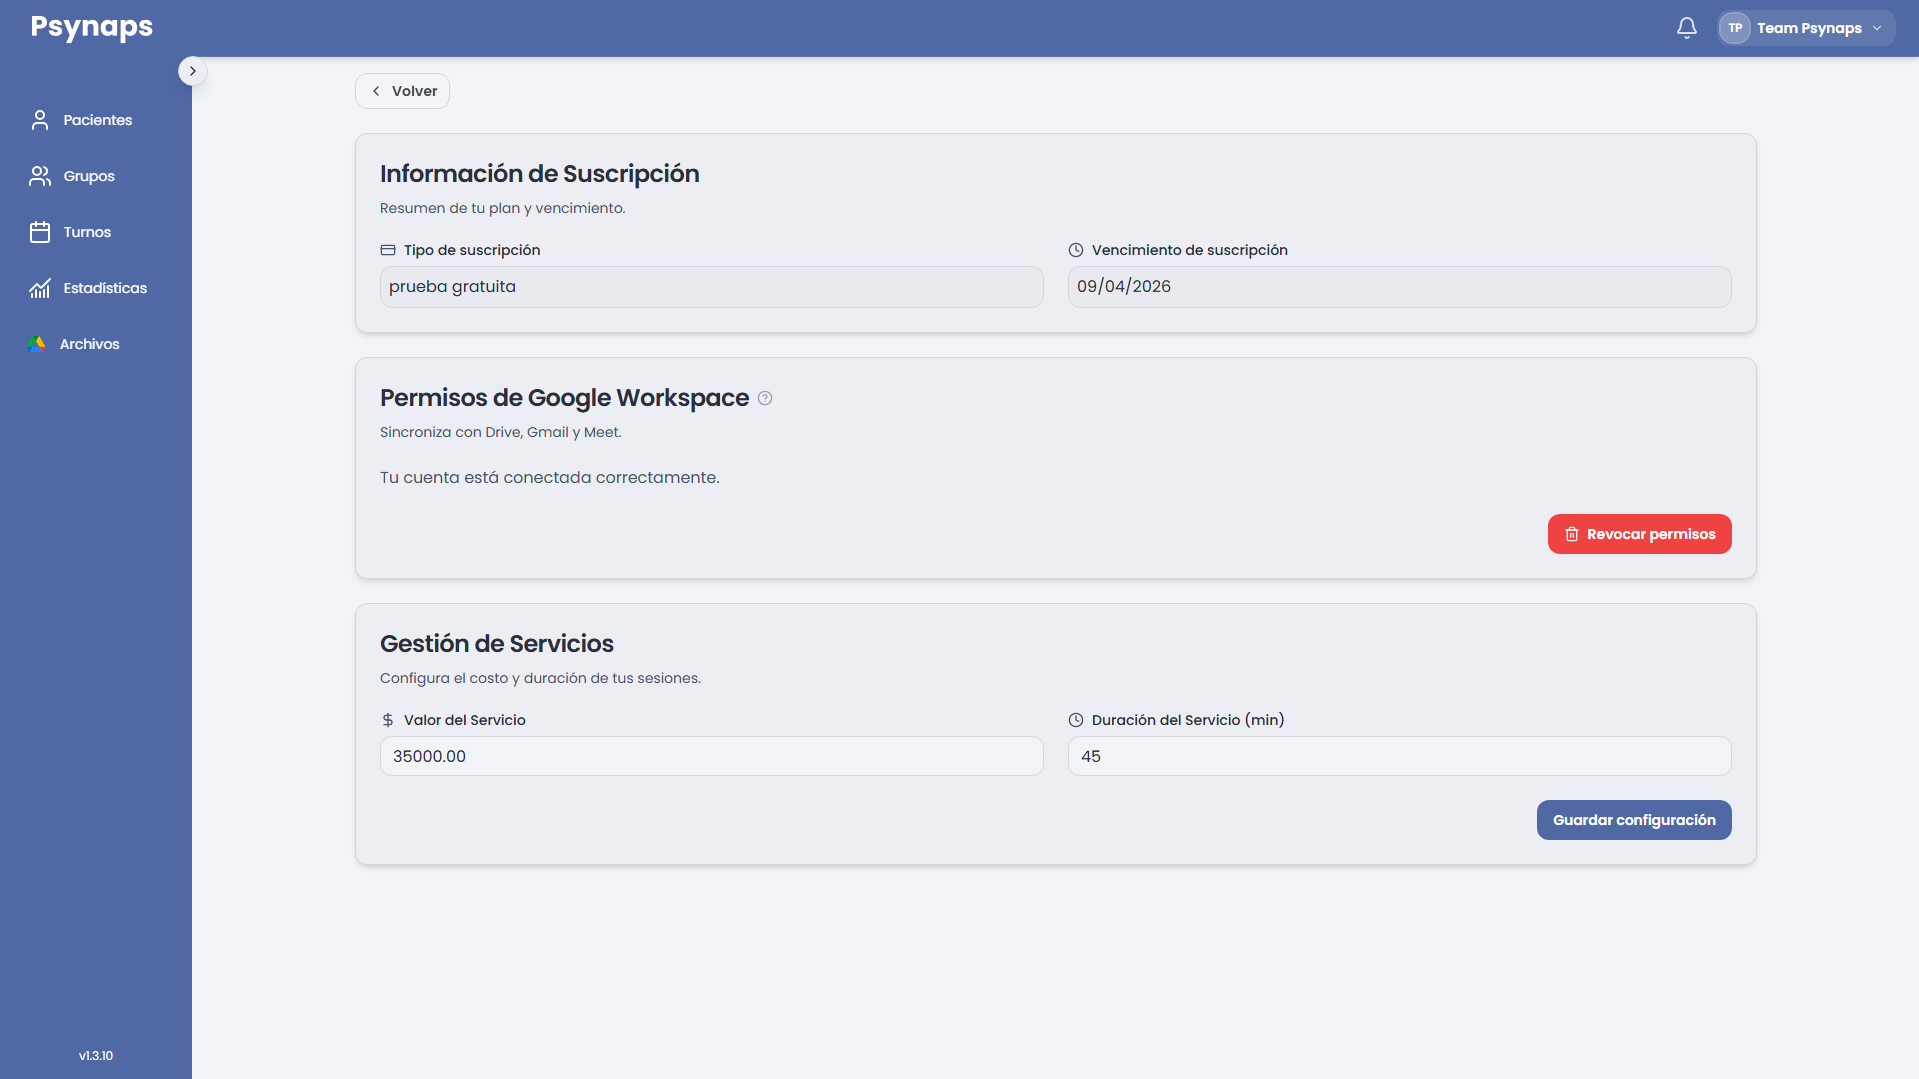Click the Tipo de suscripción field
This screenshot has height=1079, width=1919.
(711, 287)
